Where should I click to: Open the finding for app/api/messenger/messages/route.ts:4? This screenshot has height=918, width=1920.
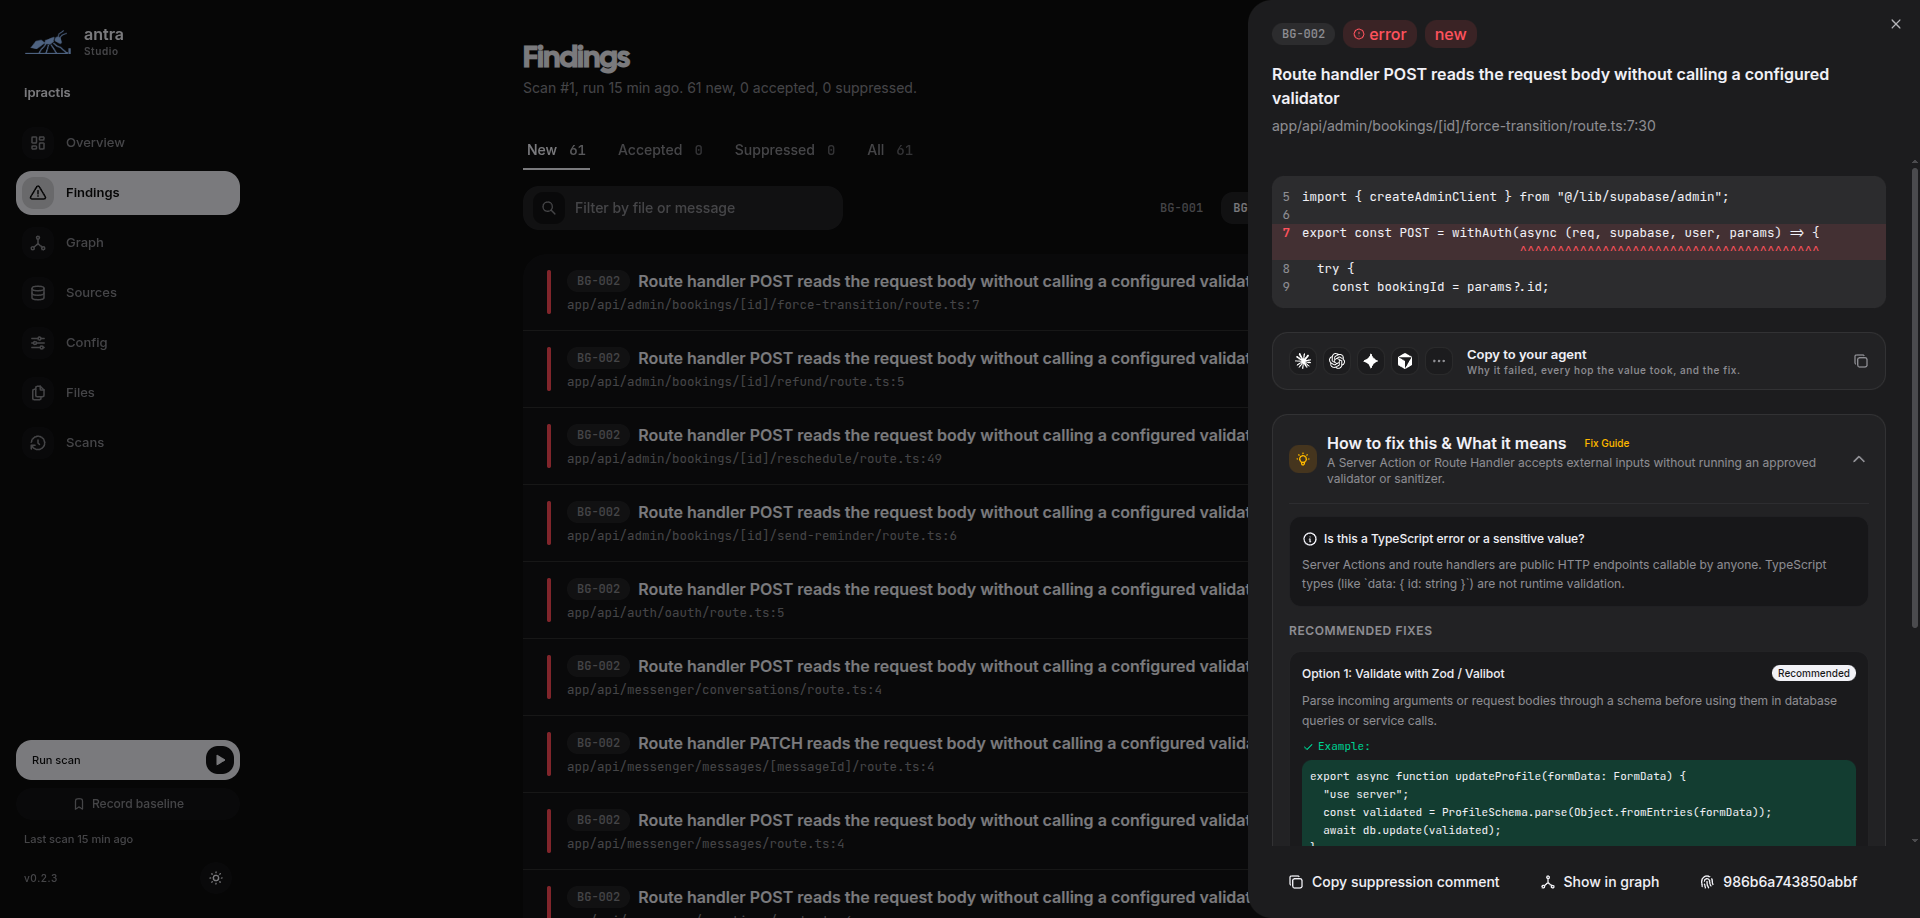[x=885, y=831]
